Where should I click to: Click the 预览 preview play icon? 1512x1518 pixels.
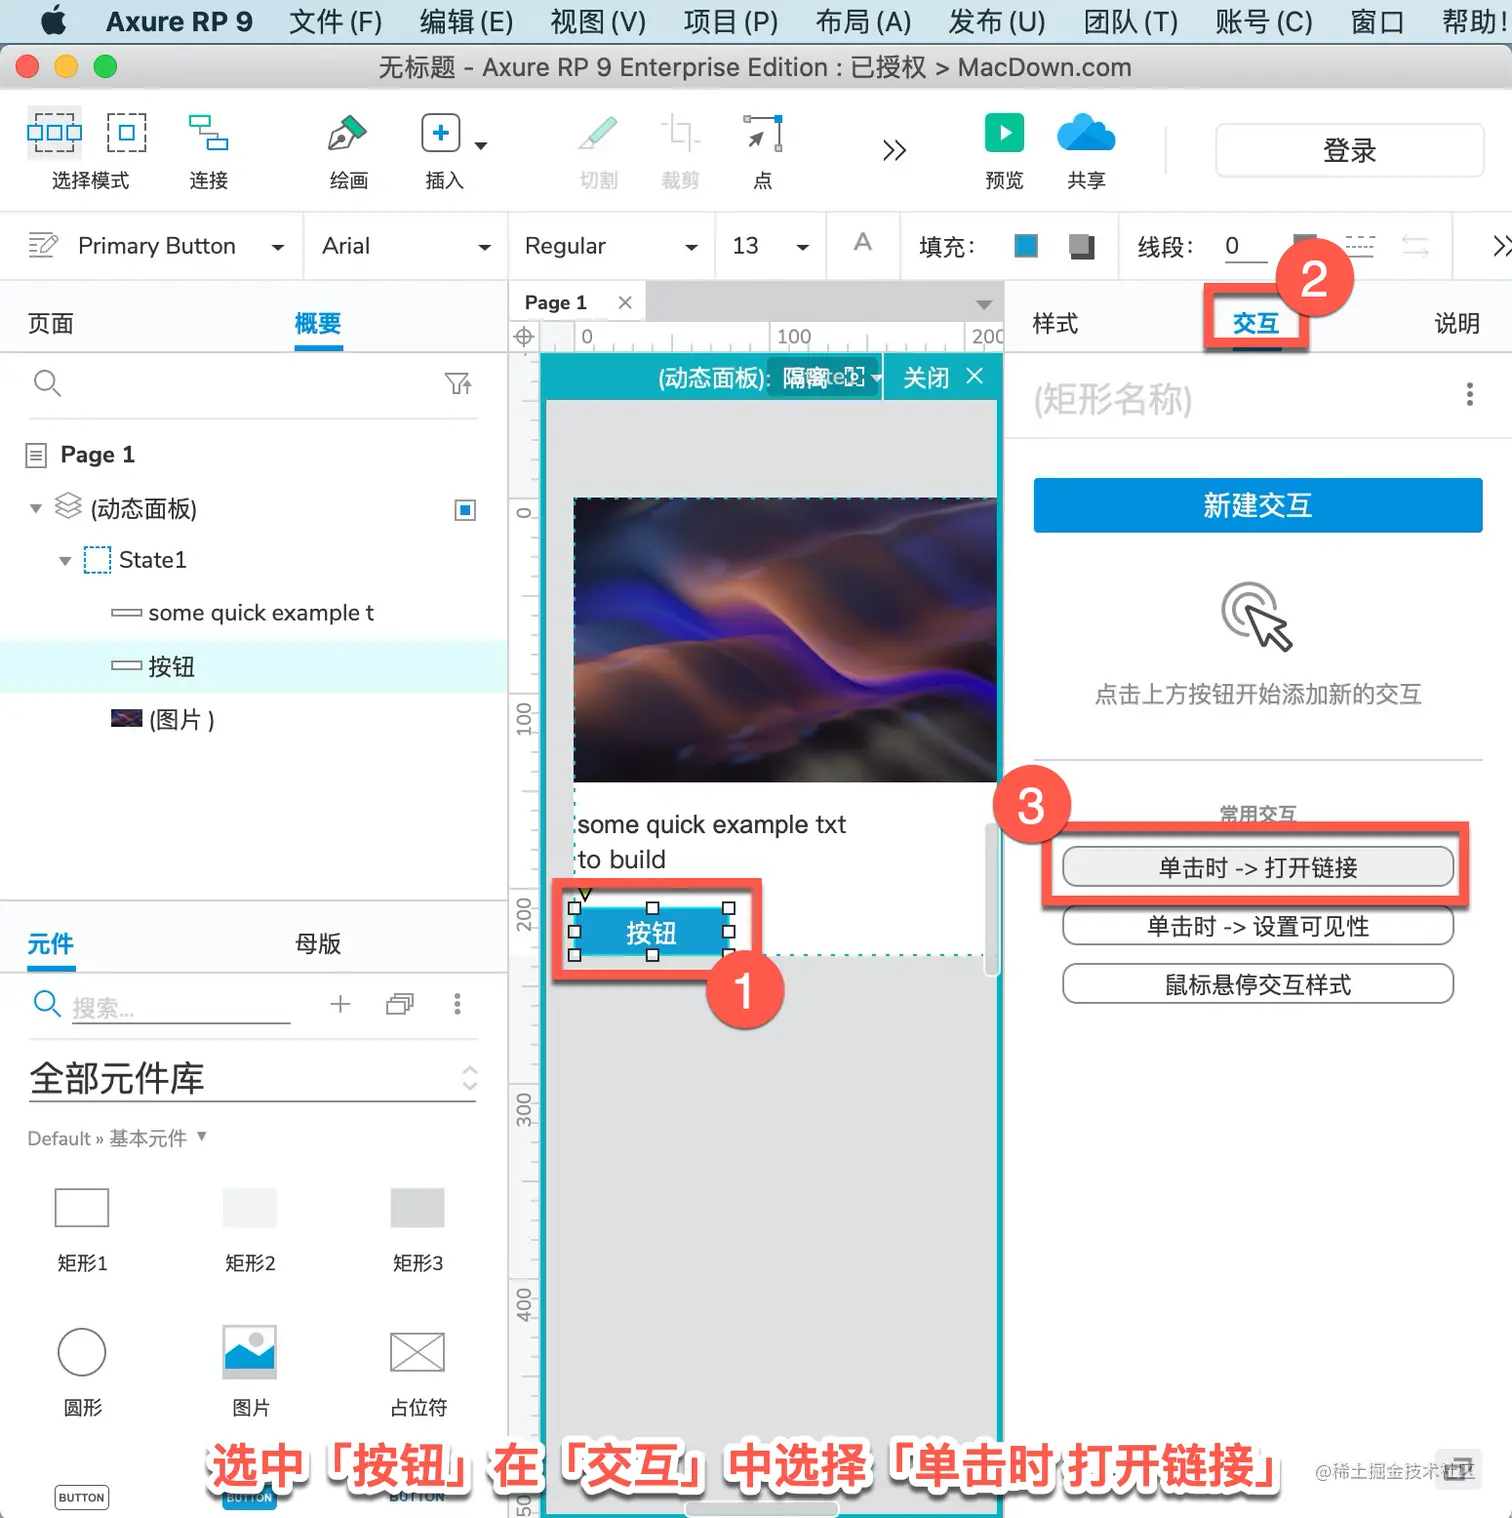coord(1004,133)
